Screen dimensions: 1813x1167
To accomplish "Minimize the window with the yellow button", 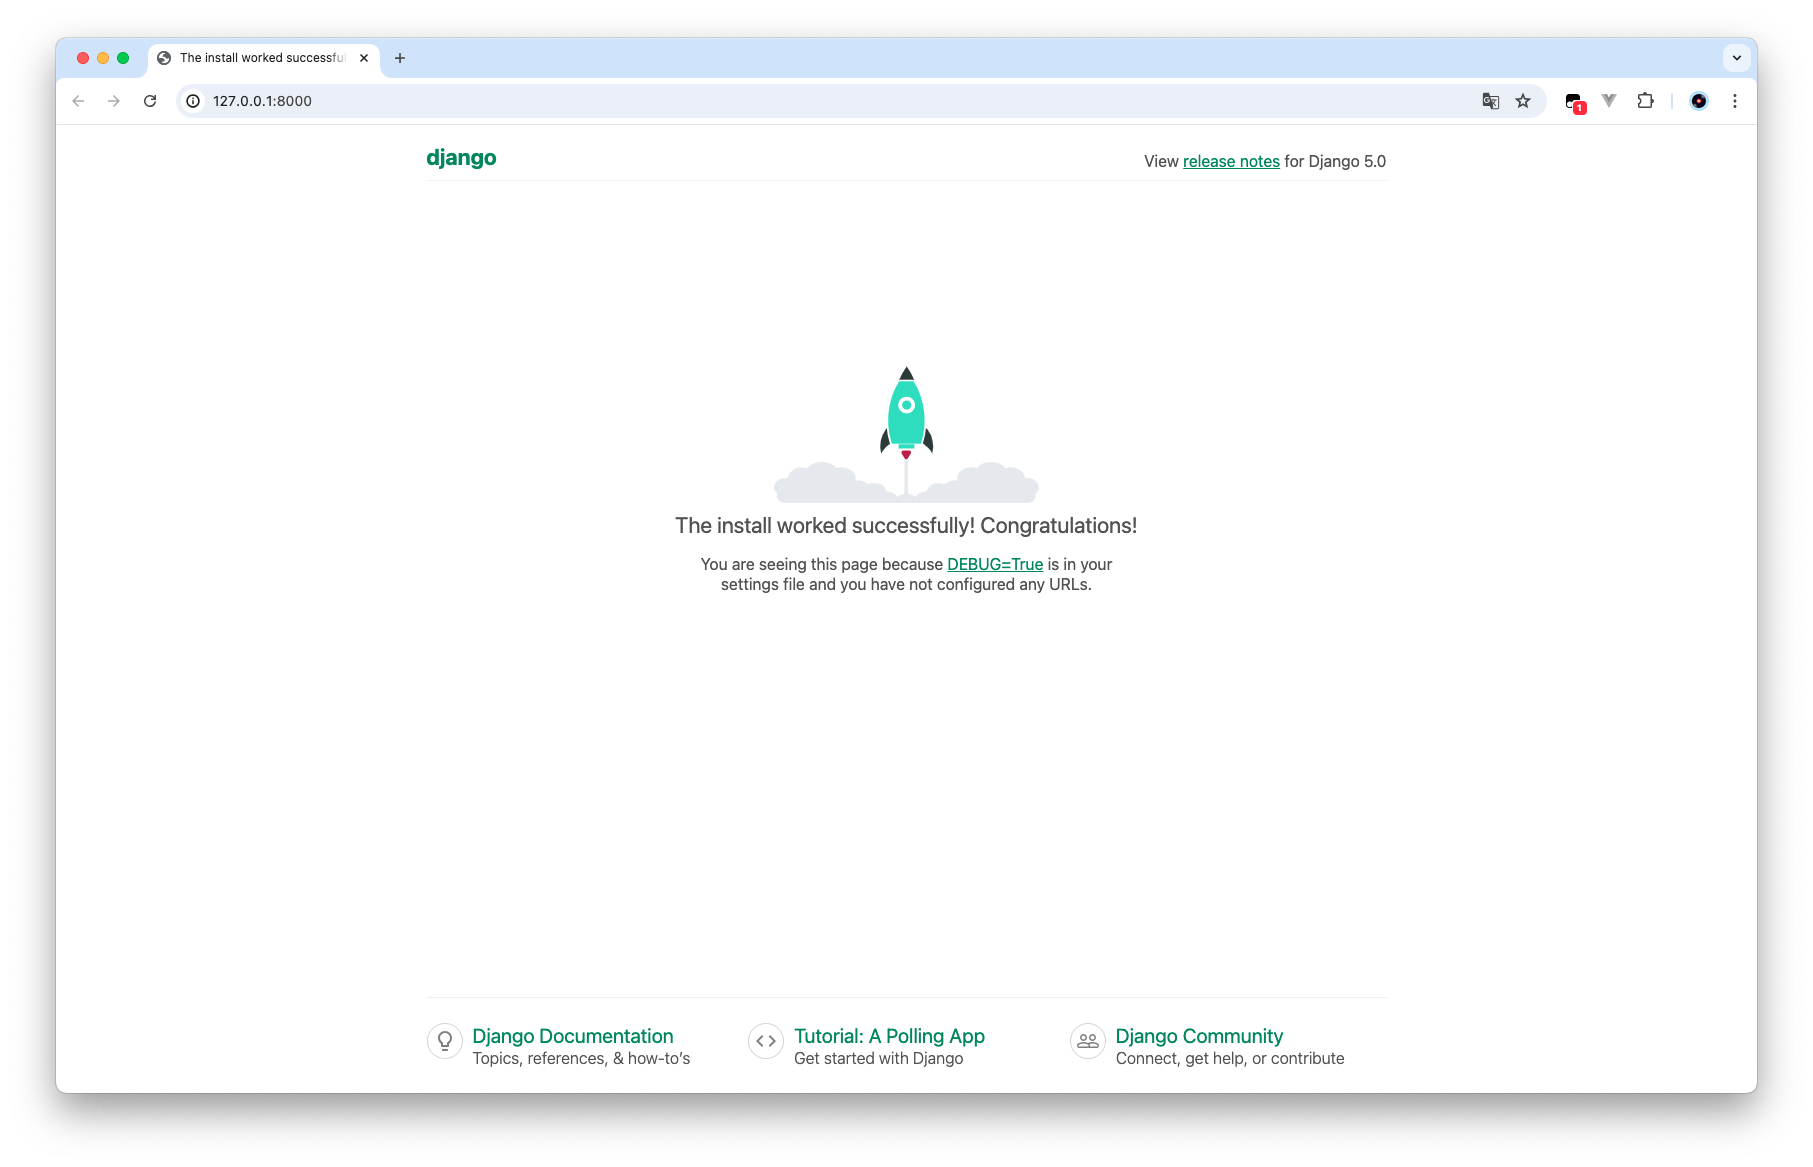I will 103,58.
